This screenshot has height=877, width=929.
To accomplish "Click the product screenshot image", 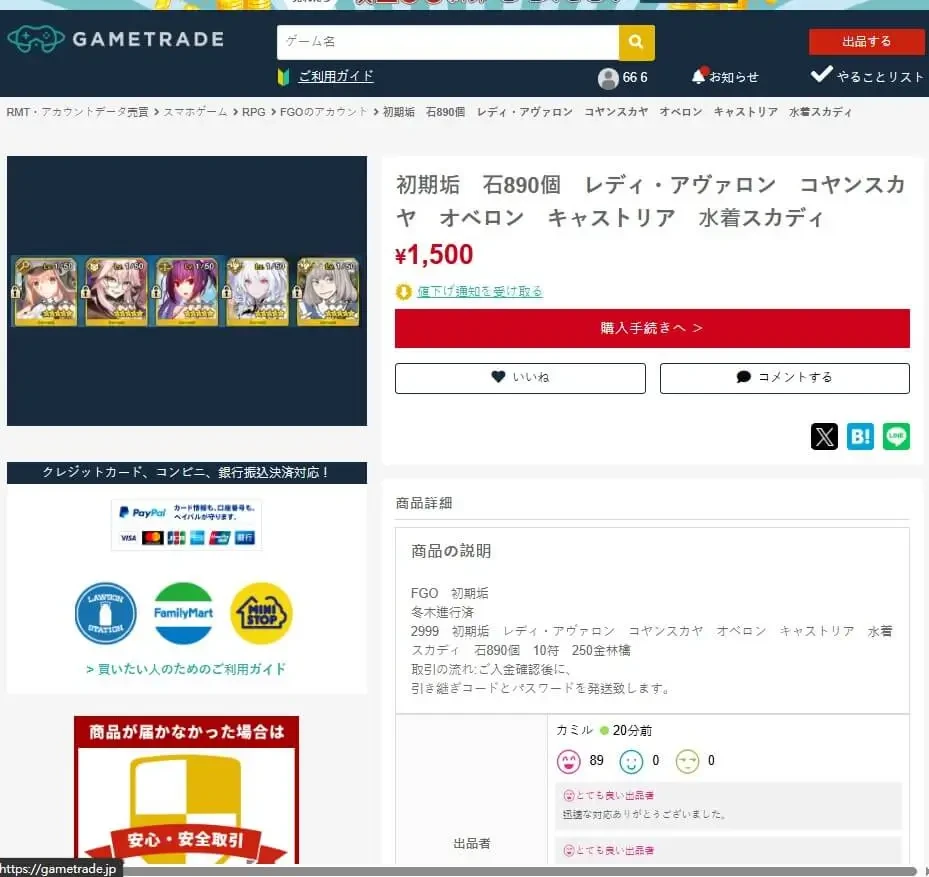I will click(187, 291).
